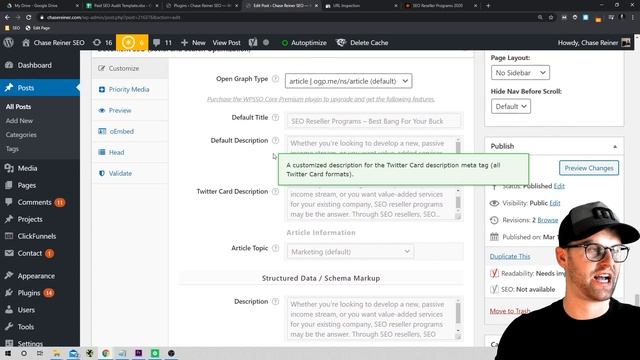Open the Article Topic dropdown
The height and width of the screenshot is (360, 640).
350,252
